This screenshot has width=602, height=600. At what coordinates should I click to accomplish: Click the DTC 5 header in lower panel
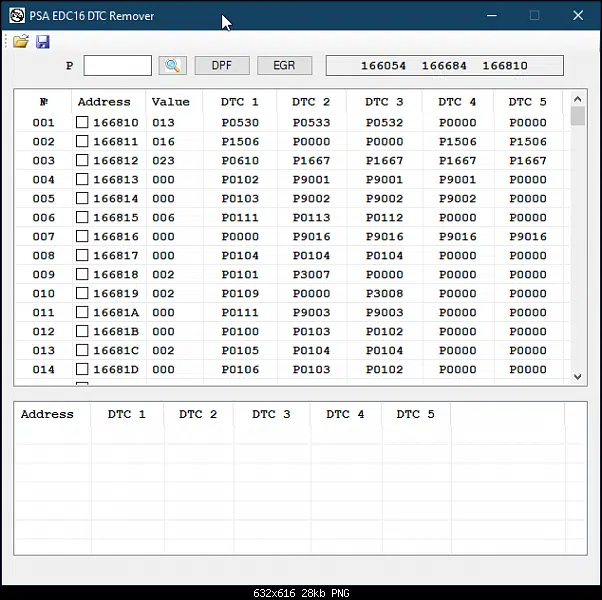point(415,414)
